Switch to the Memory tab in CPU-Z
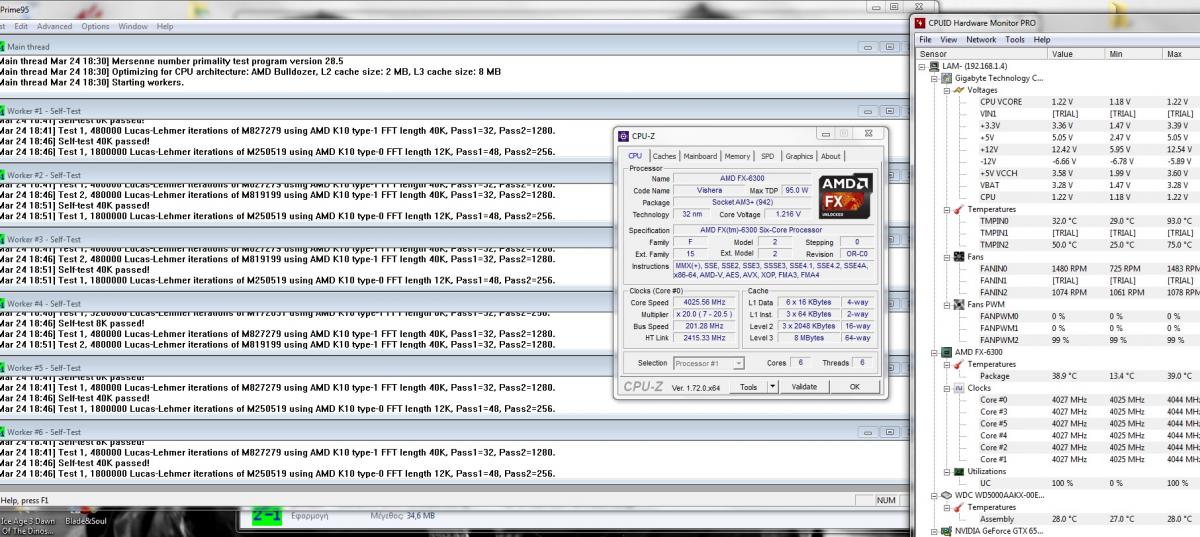 pyautogui.click(x=737, y=156)
